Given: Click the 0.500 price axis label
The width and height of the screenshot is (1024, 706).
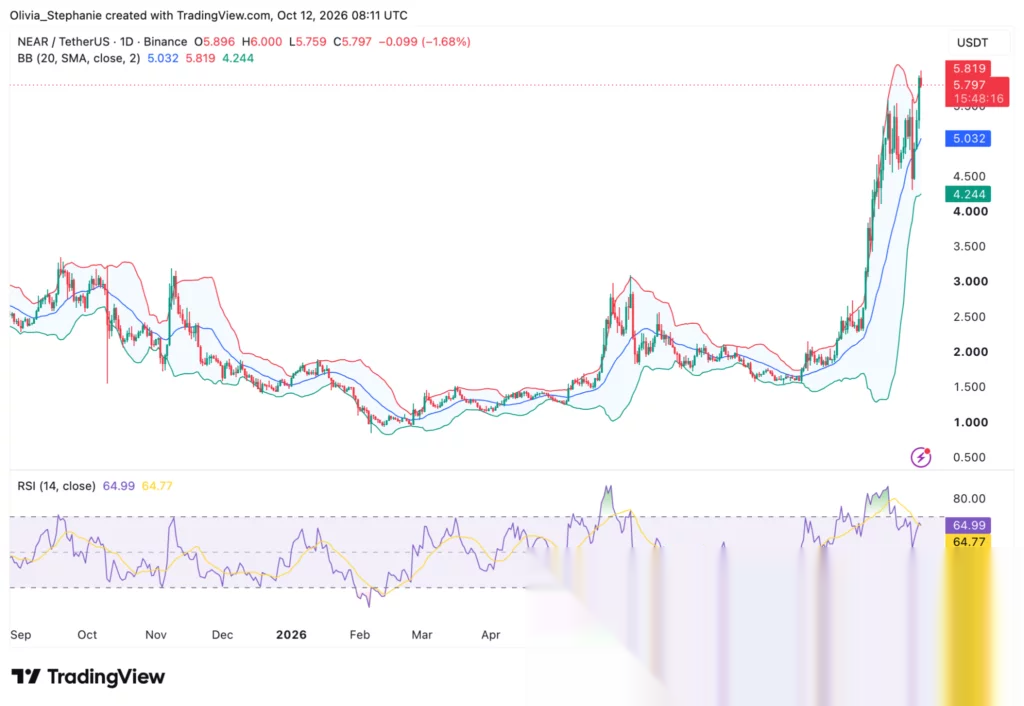Looking at the screenshot, I should pos(969,457).
